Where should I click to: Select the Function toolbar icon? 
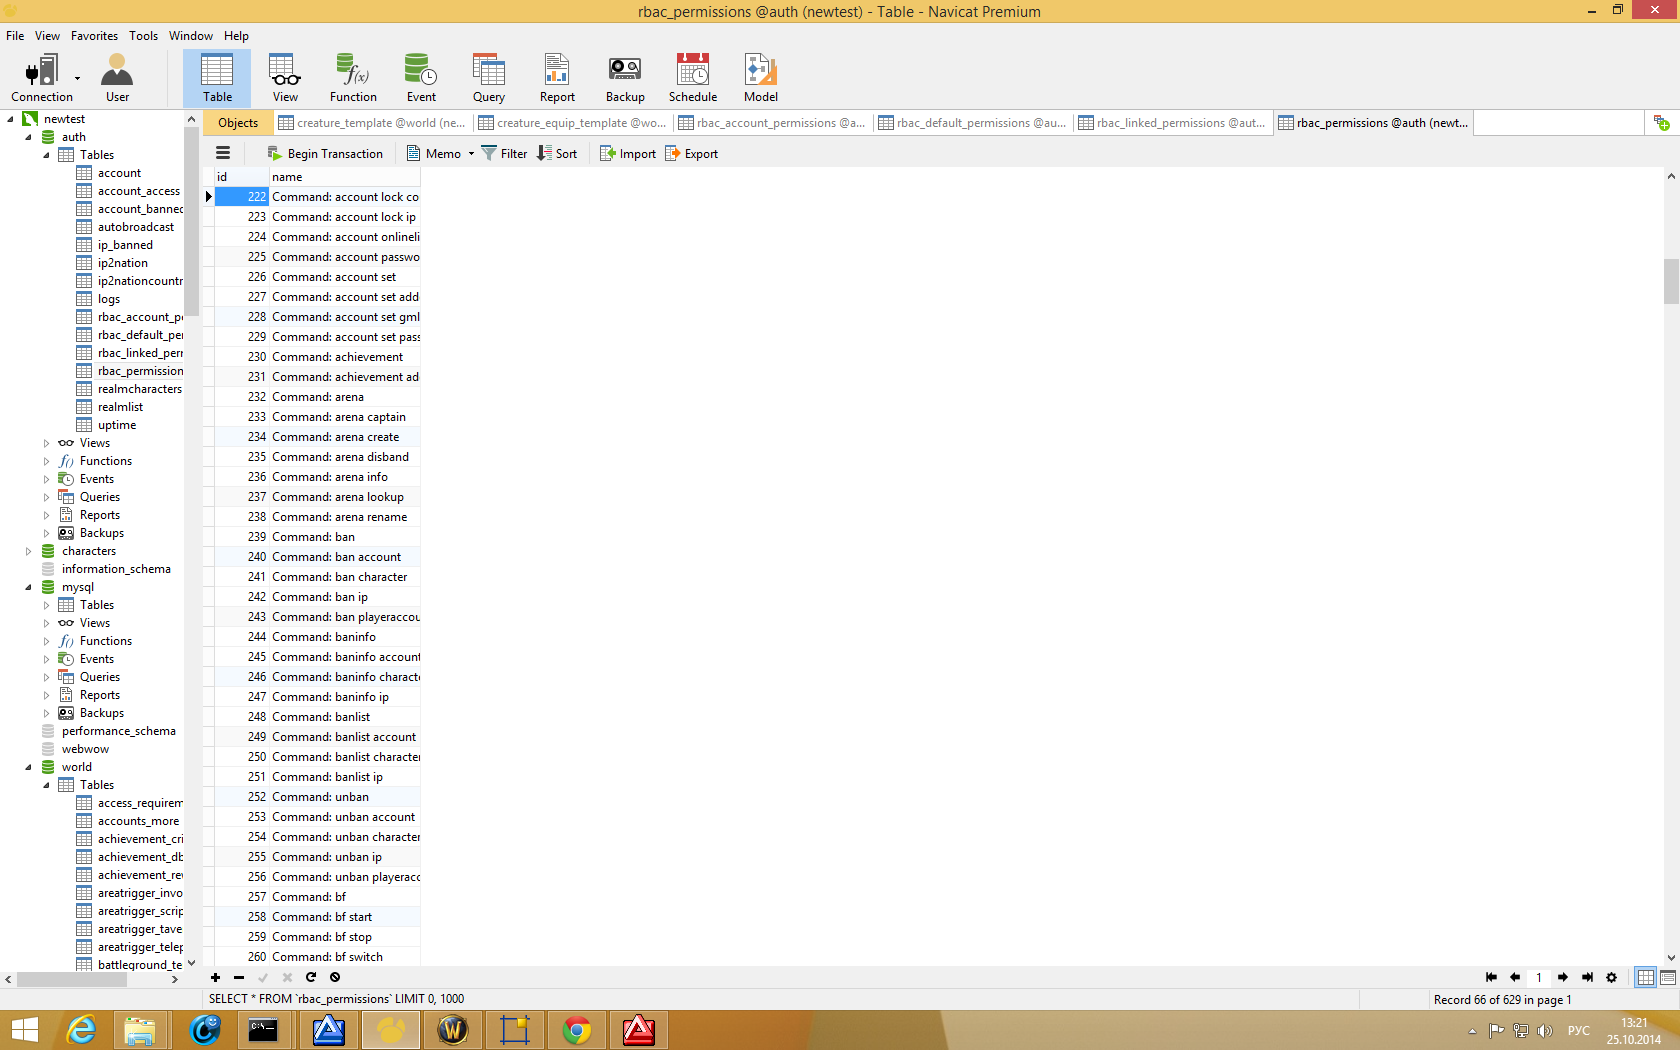tap(353, 78)
